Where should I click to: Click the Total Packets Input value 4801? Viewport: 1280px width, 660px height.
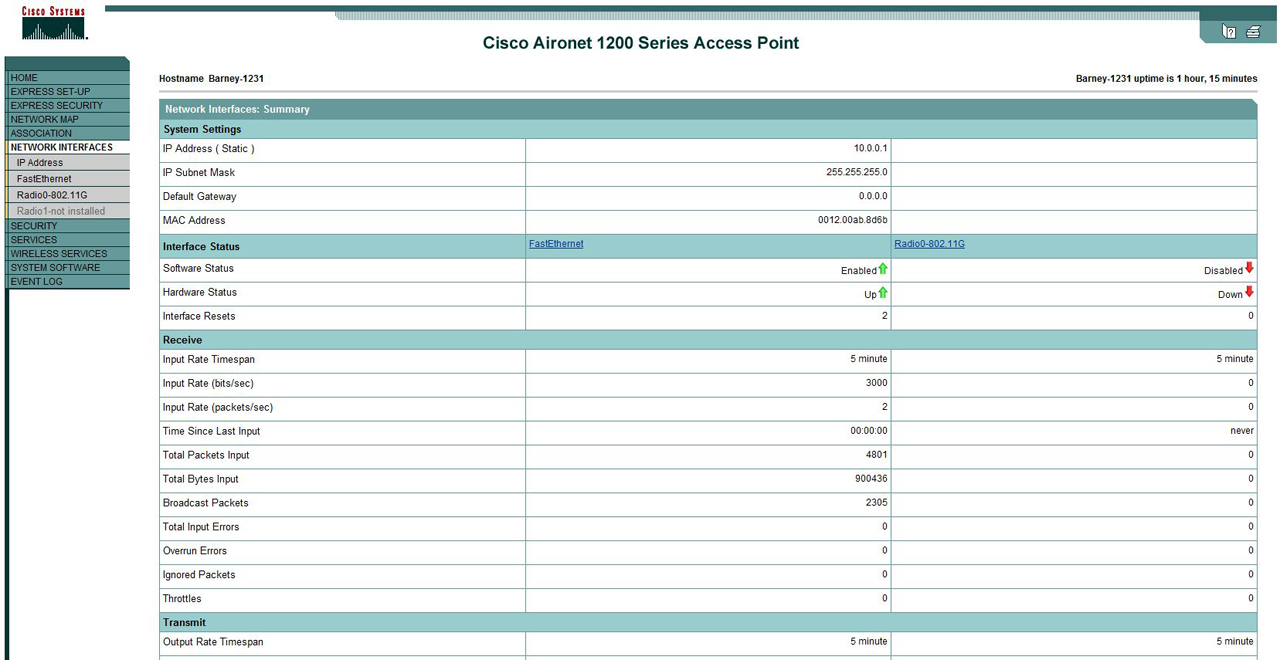[877, 455]
